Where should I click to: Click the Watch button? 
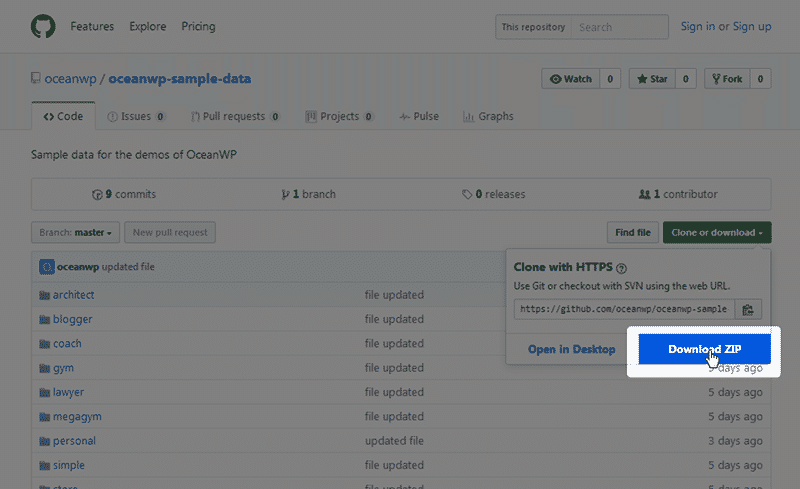[x=571, y=79]
